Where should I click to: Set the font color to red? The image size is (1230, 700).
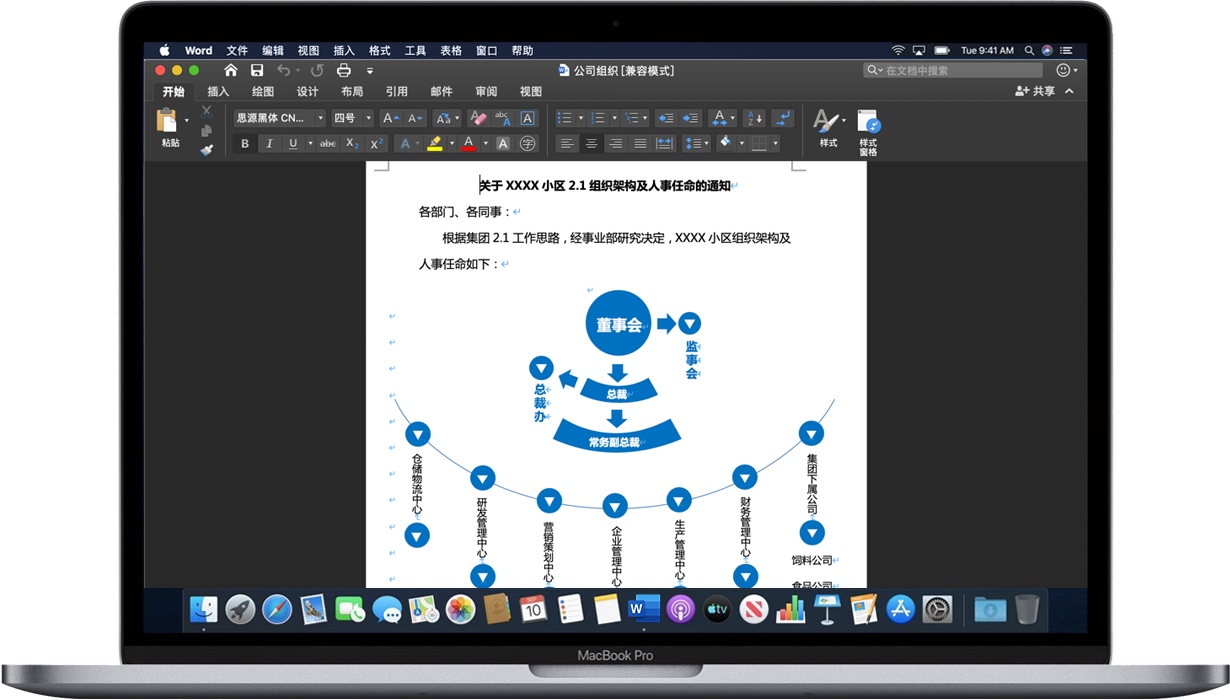coord(470,143)
